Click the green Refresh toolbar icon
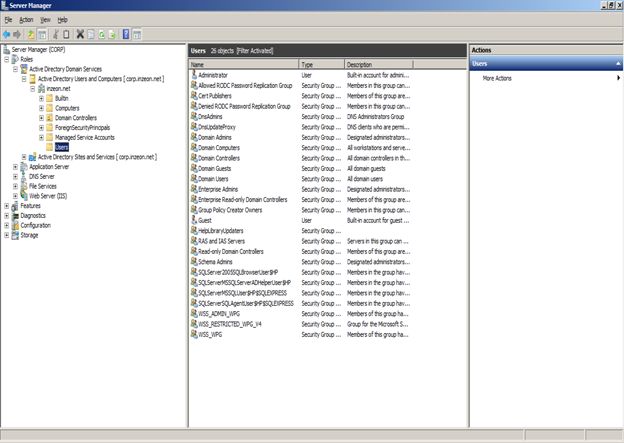The width and height of the screenshot is (624, 443). (101, 35)
